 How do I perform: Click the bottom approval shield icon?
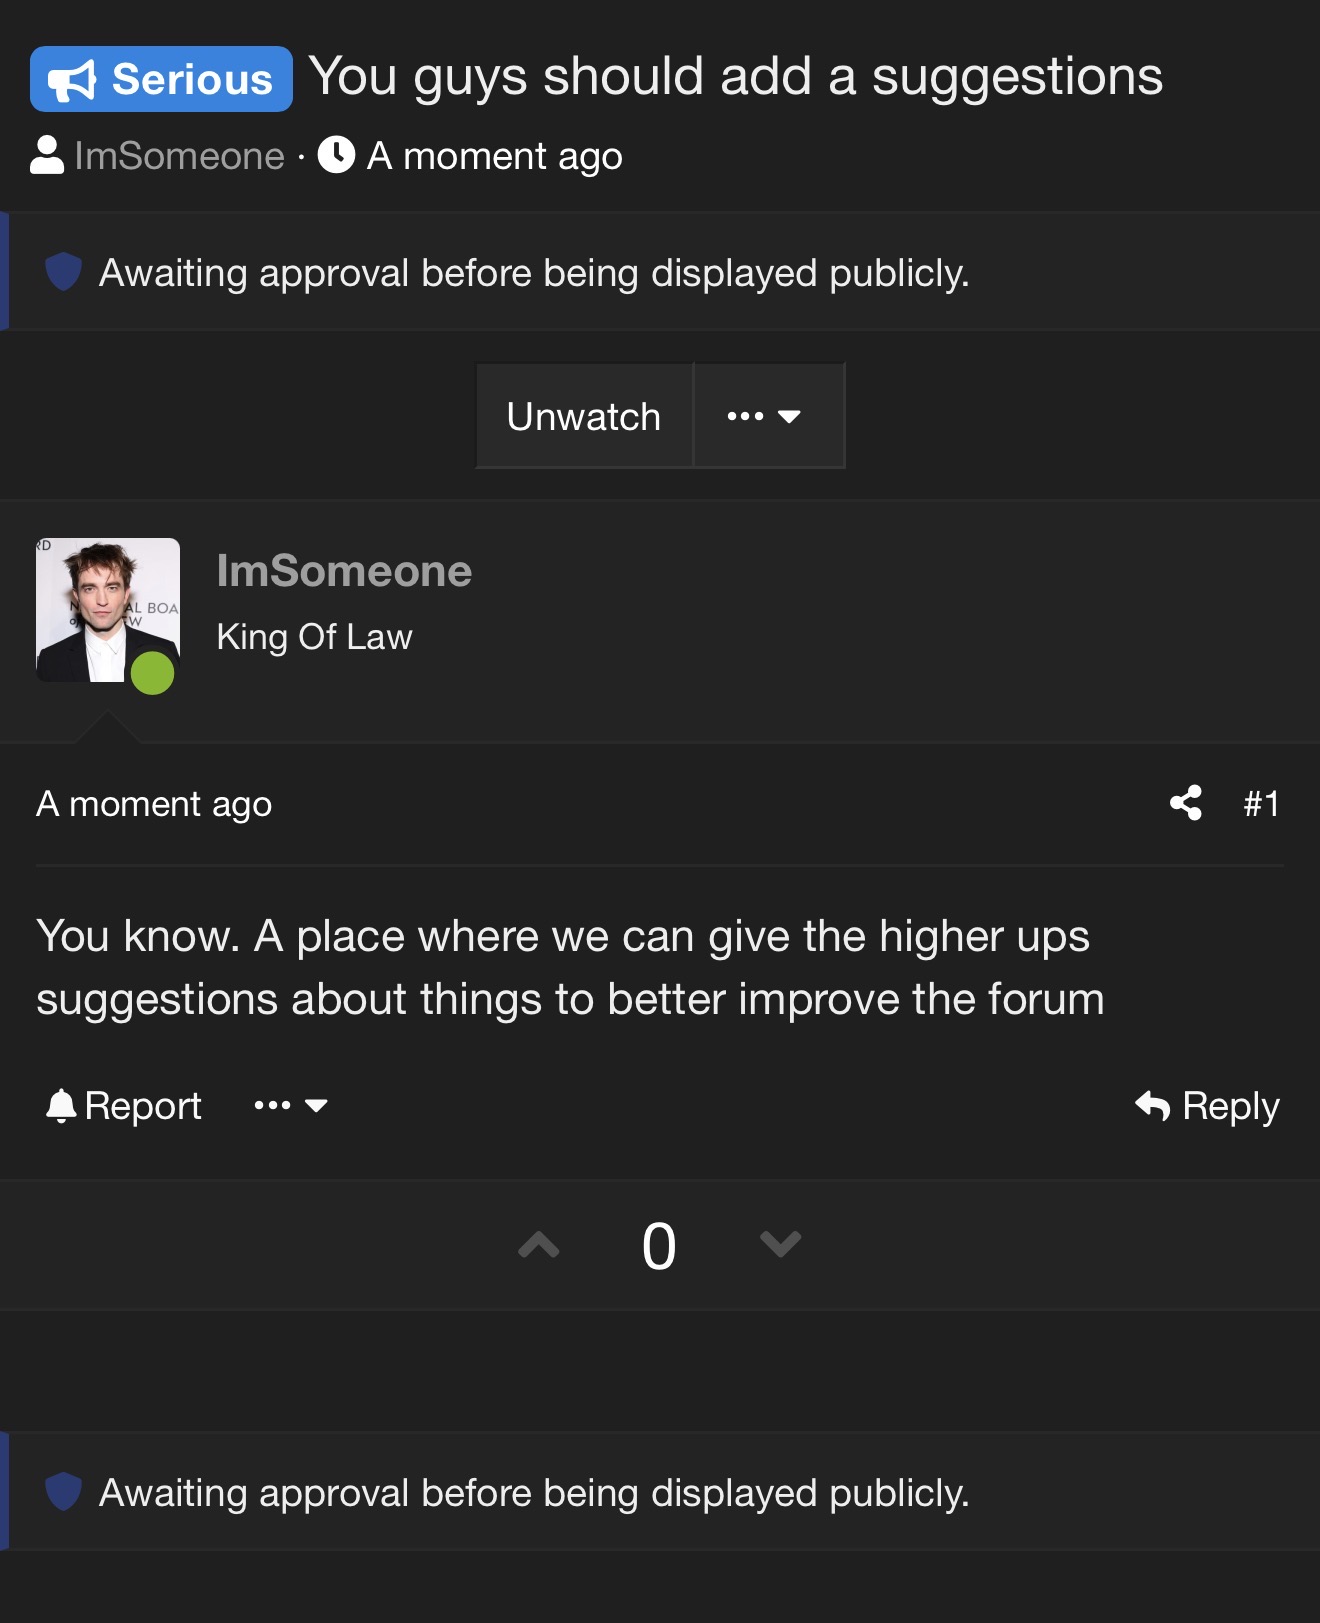[63, 1492]
